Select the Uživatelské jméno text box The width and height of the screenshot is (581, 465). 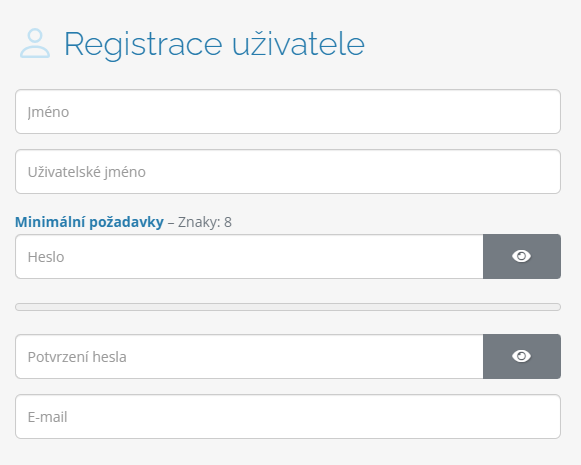[x=288, y=172]
